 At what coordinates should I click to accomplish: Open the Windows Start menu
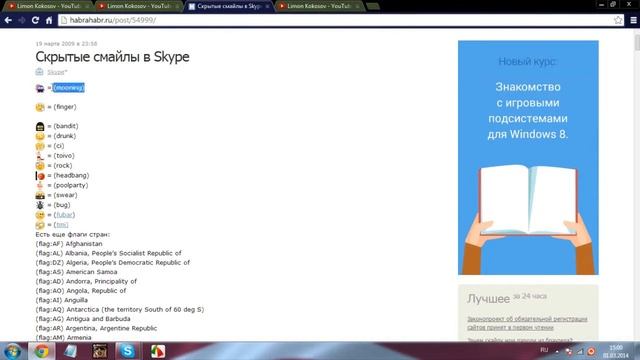tap(13, 351)
